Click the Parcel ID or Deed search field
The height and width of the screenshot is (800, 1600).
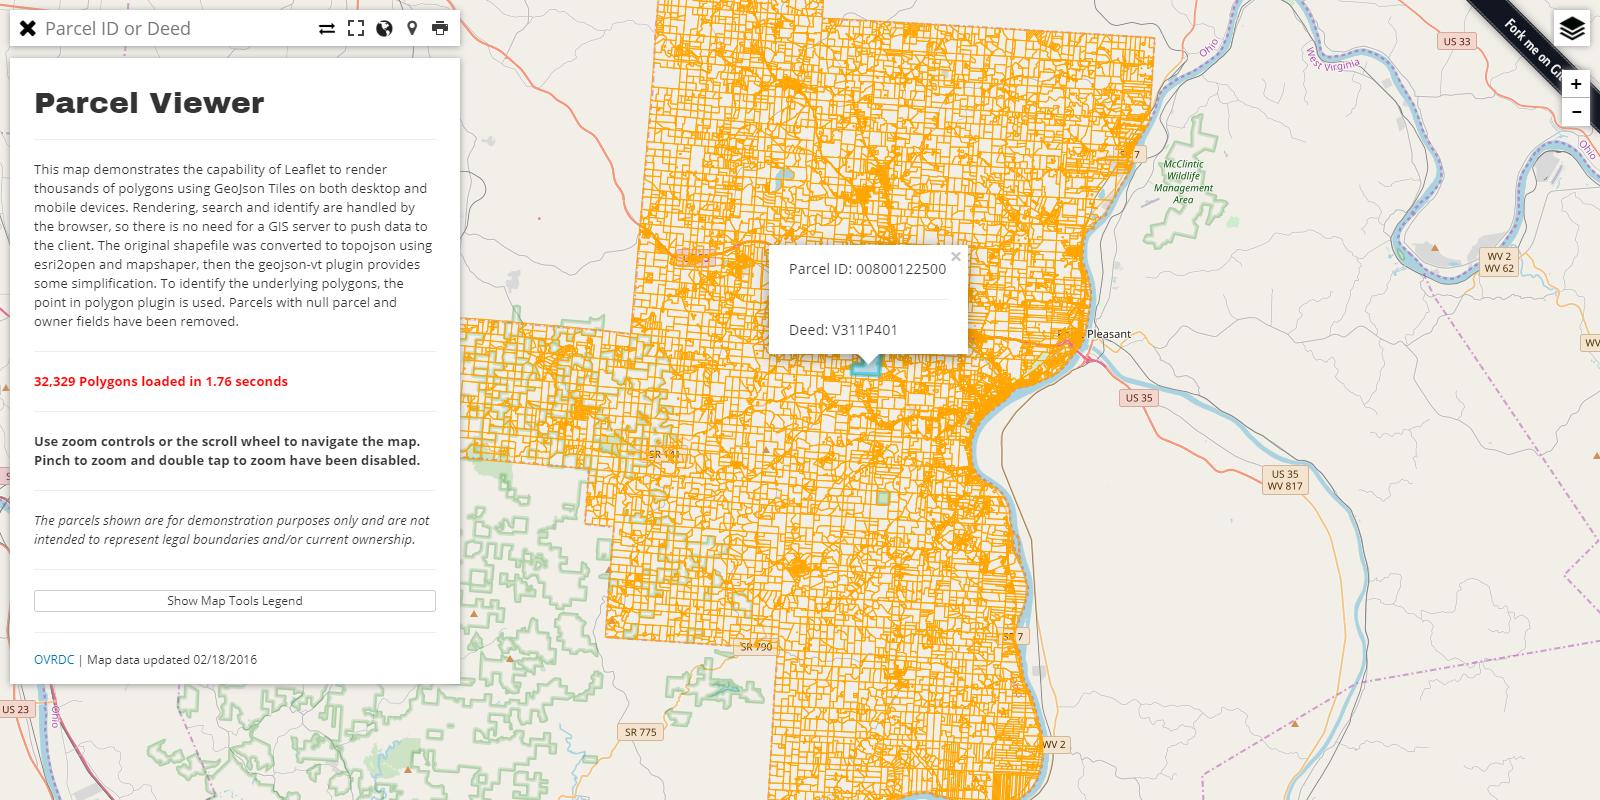[x=175, y=29]
